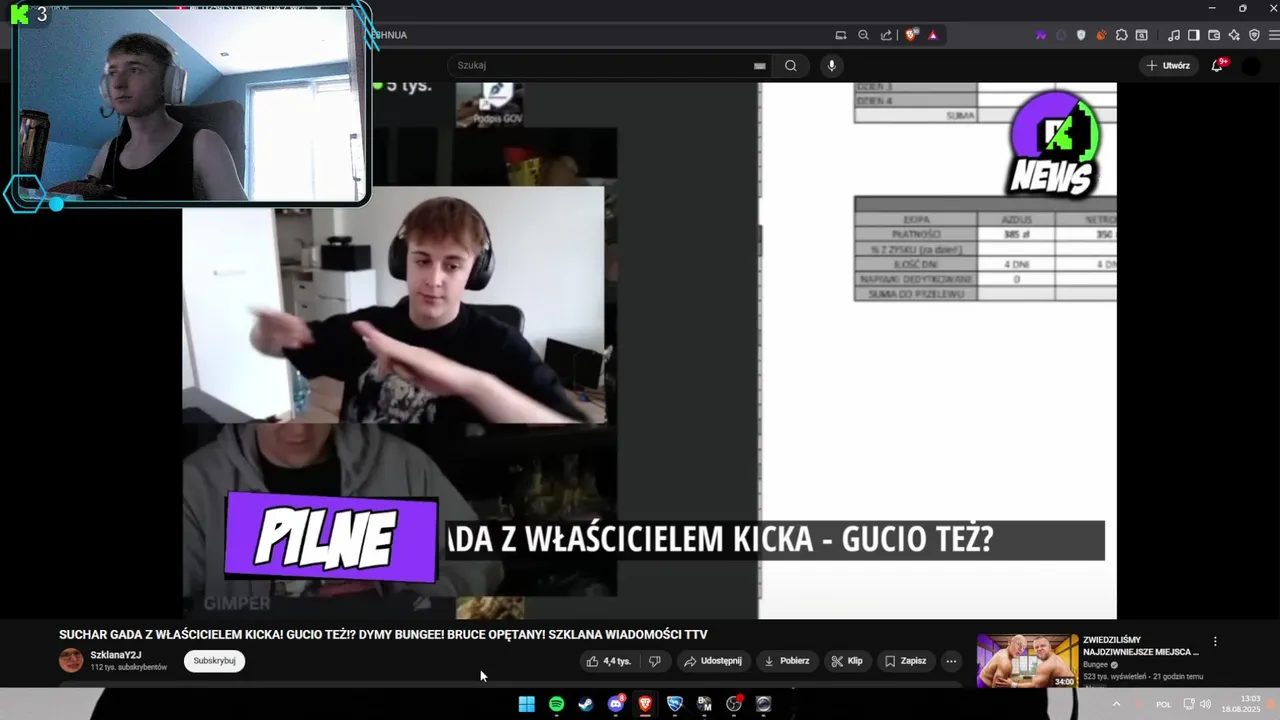Screen dimensions: 1280x720
Task: Open the Brave Wallet icon
Action: [1214, 35]
